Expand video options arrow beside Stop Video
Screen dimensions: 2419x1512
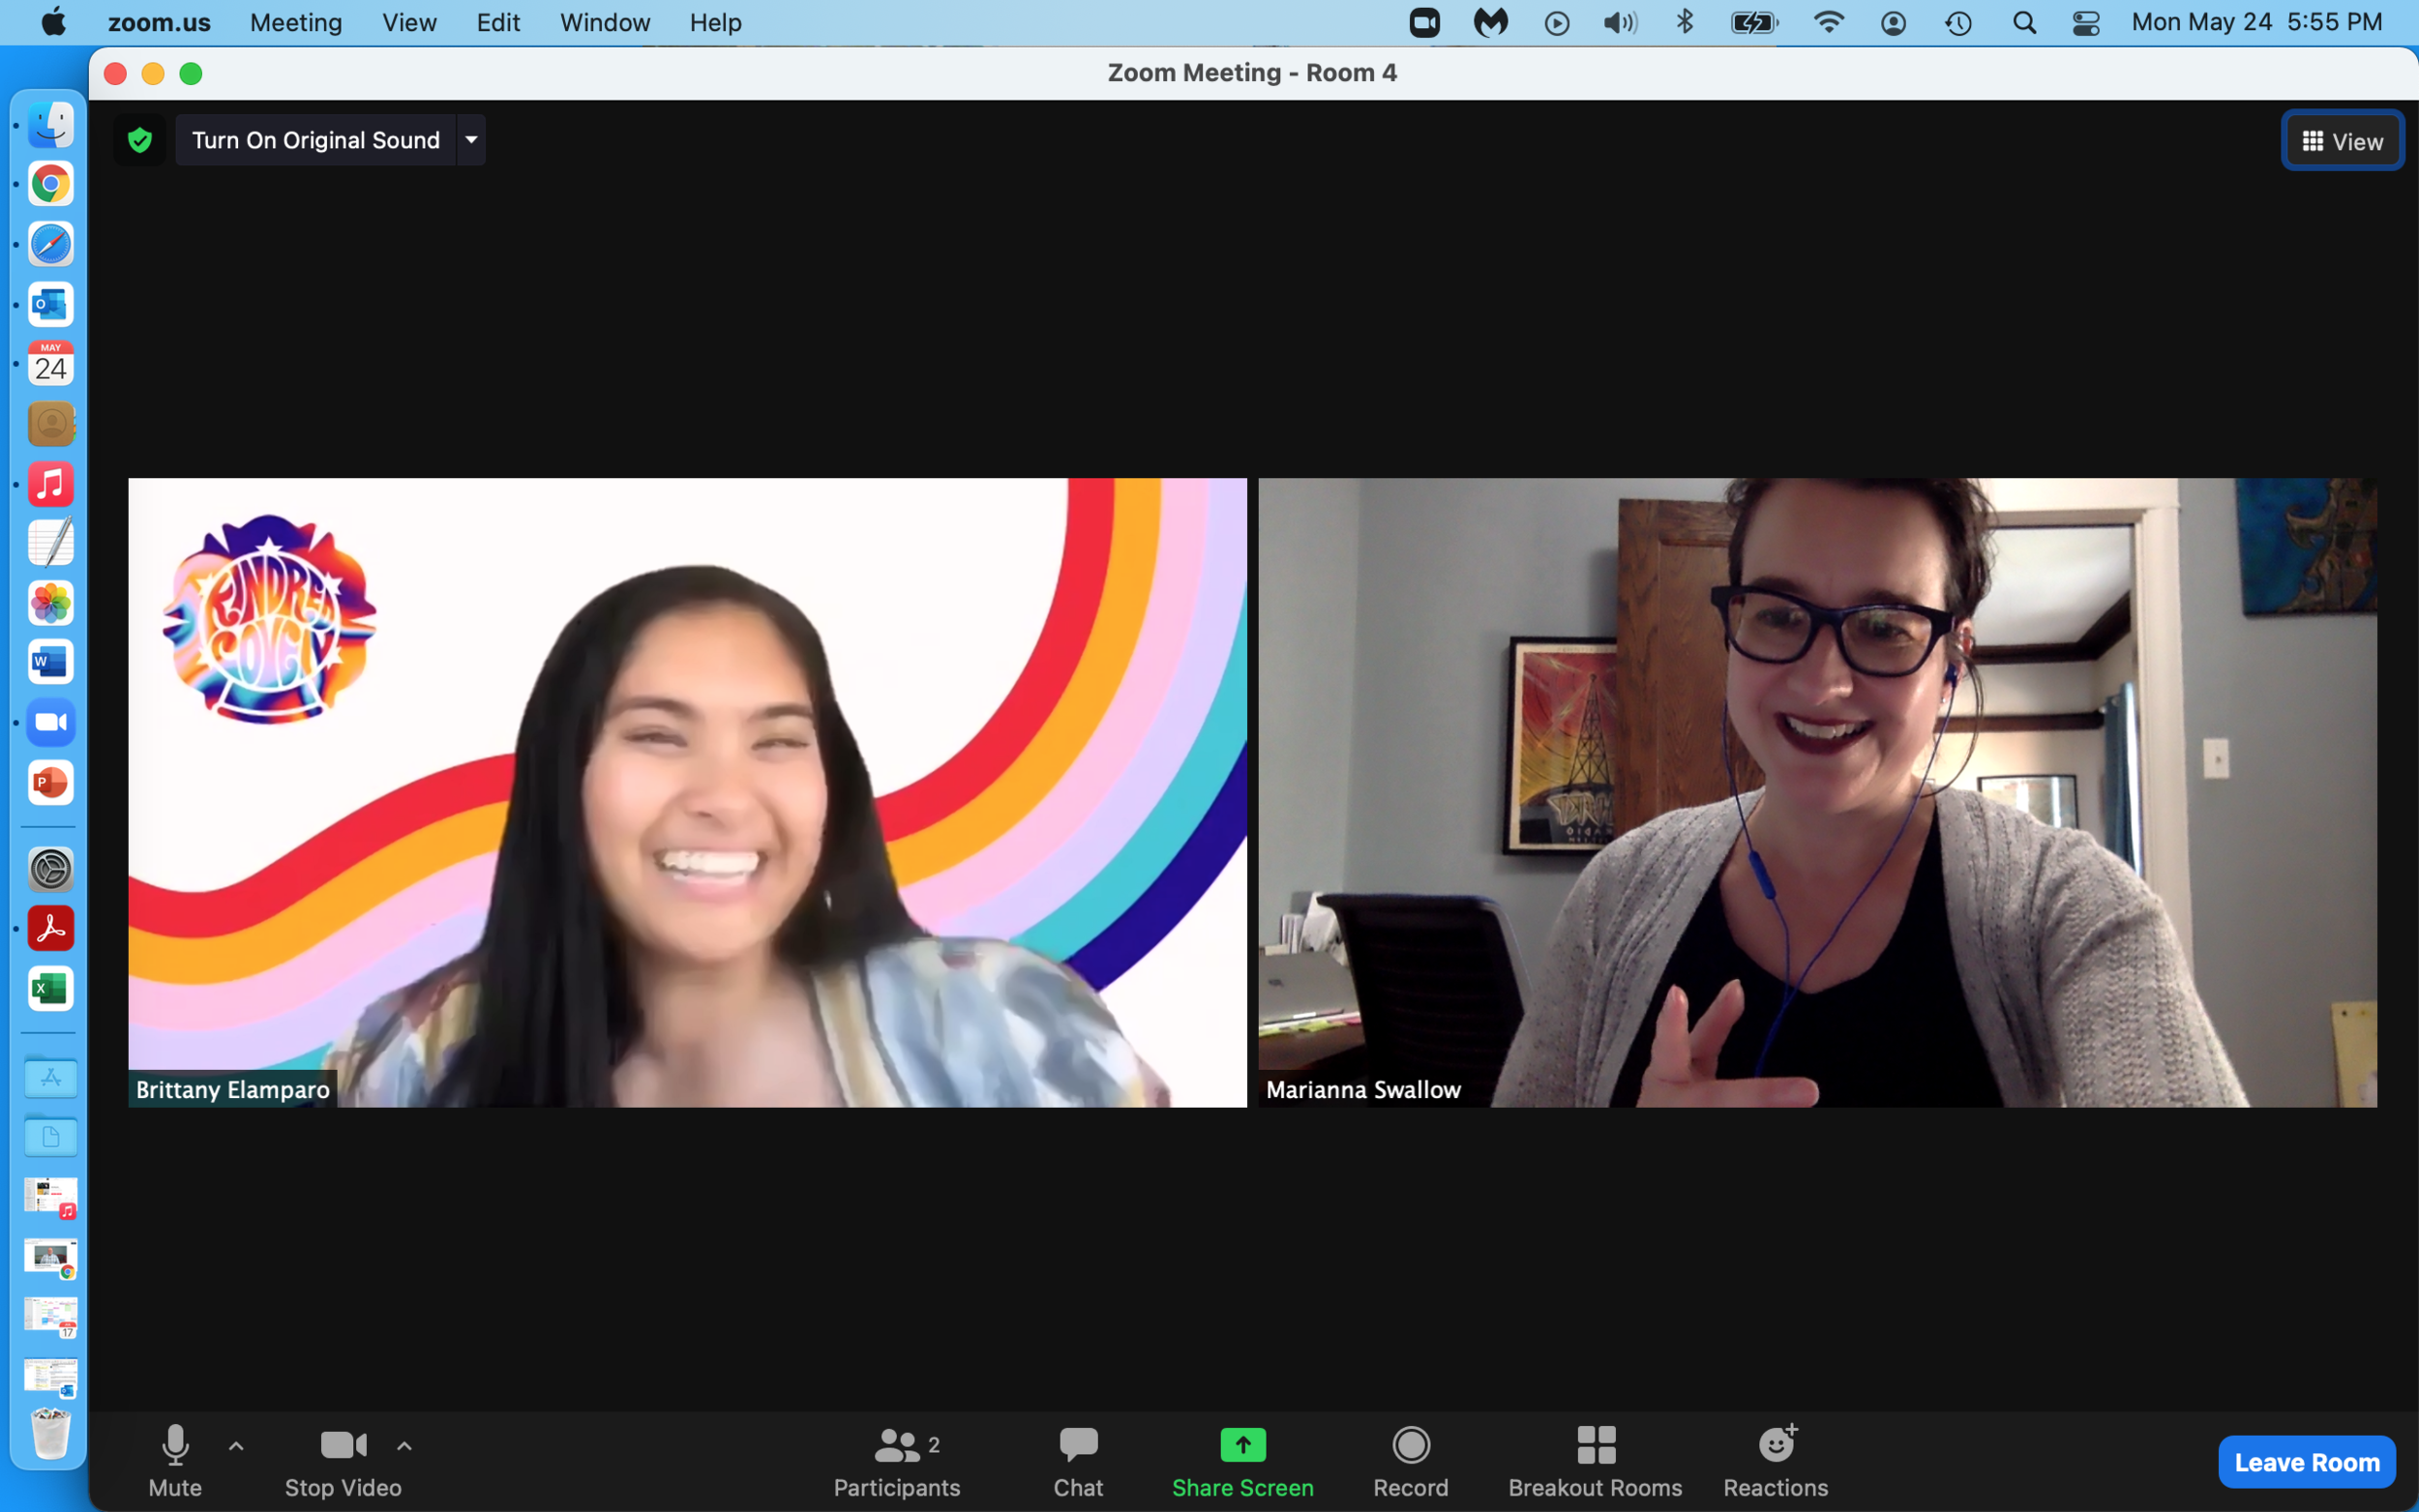[404, 1446]
